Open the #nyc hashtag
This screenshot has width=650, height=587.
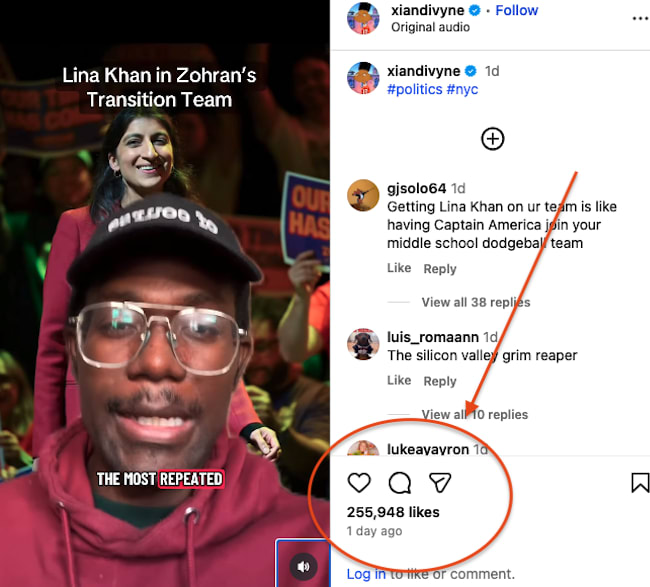coord(462,90)
